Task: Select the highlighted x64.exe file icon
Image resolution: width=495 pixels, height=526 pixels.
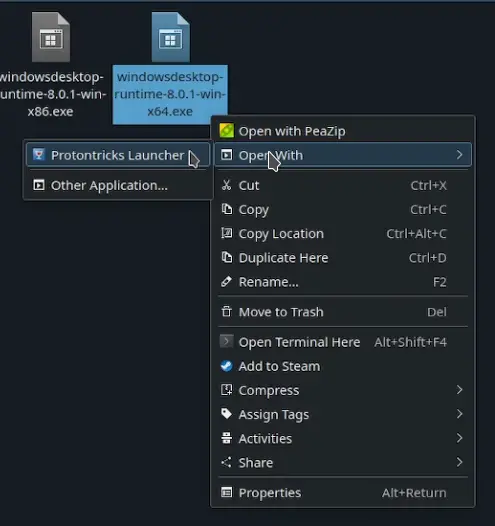Action: pos(170,37)
